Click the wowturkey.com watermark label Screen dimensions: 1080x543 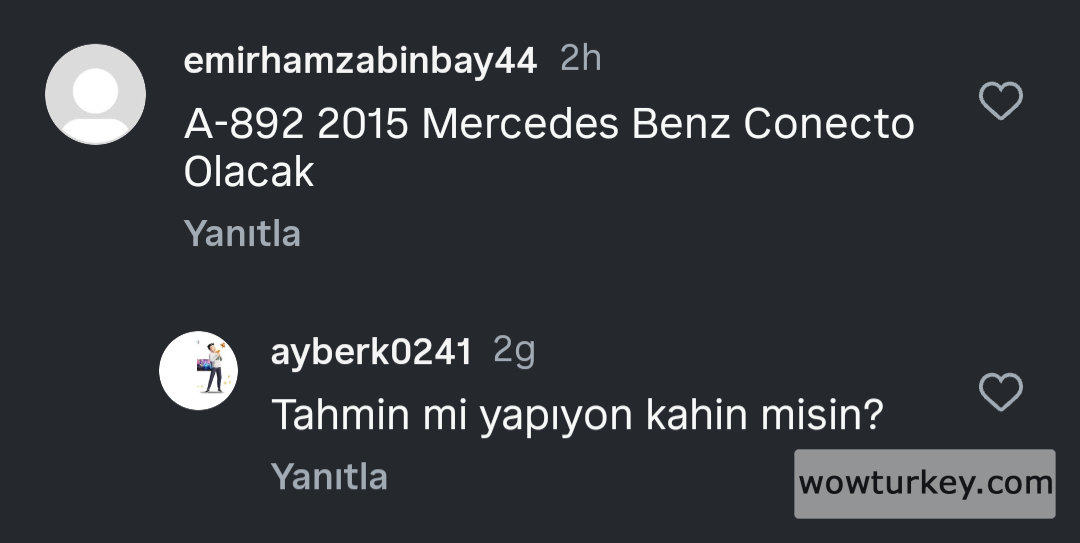(x=924, y=484)
